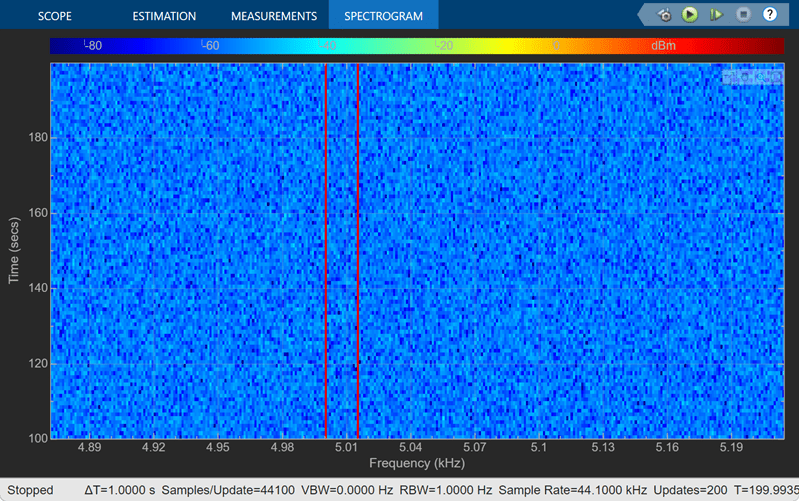The height and width of the screenshot is (501, 800).
Task: Click the dBm color scale bar
Action: coord(417,45)
